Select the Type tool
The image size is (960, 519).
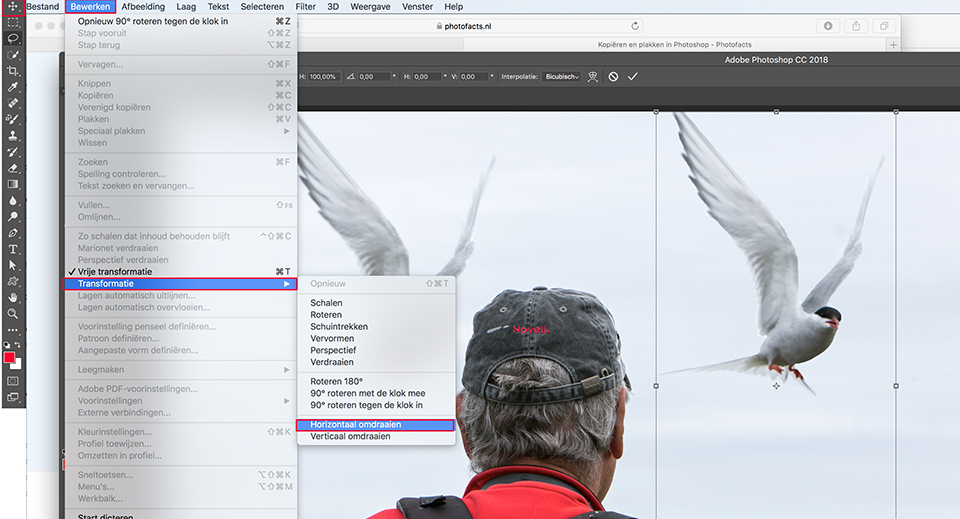[x=13, y=249]
